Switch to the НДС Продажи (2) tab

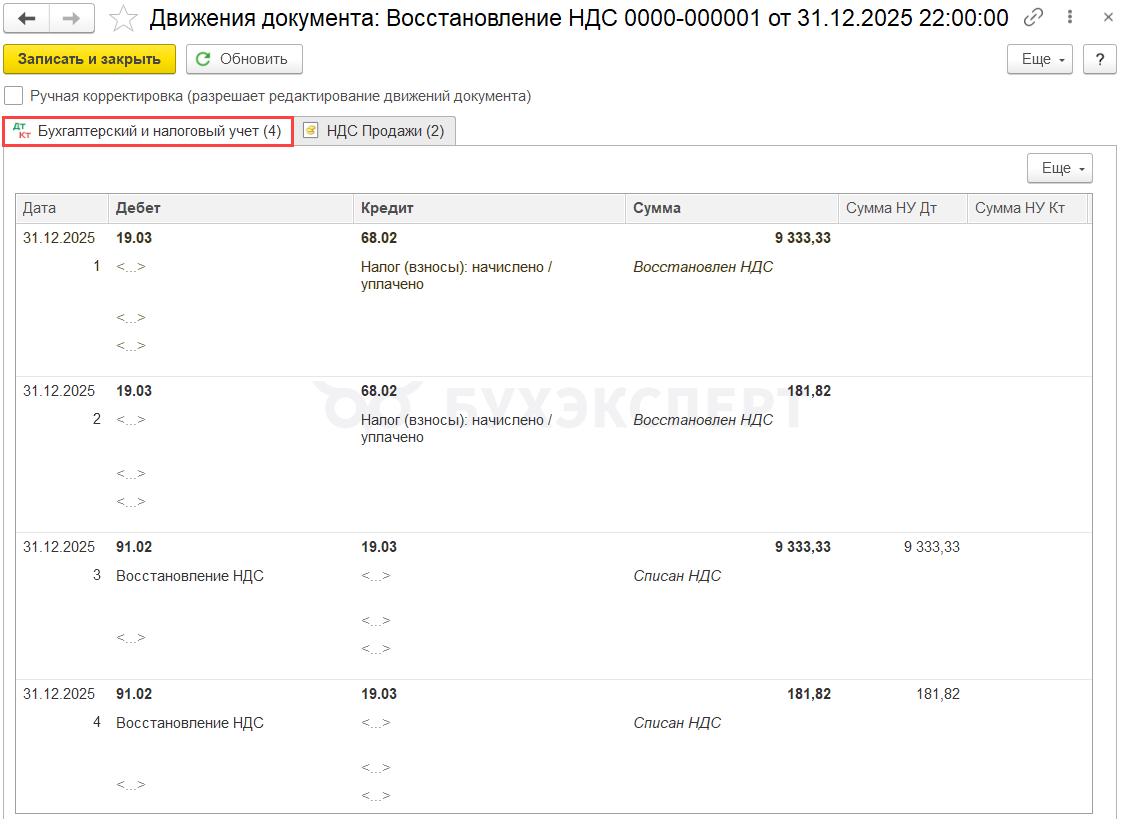(376, 132)
